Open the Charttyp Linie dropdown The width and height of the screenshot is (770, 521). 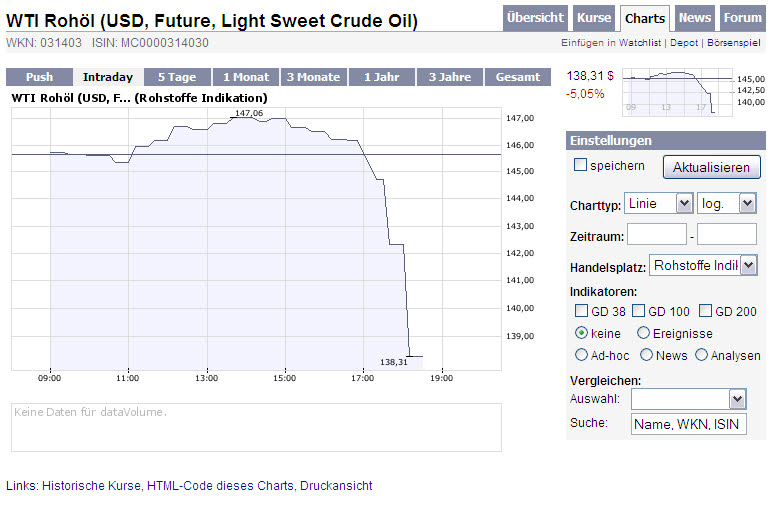pos(658,203)
